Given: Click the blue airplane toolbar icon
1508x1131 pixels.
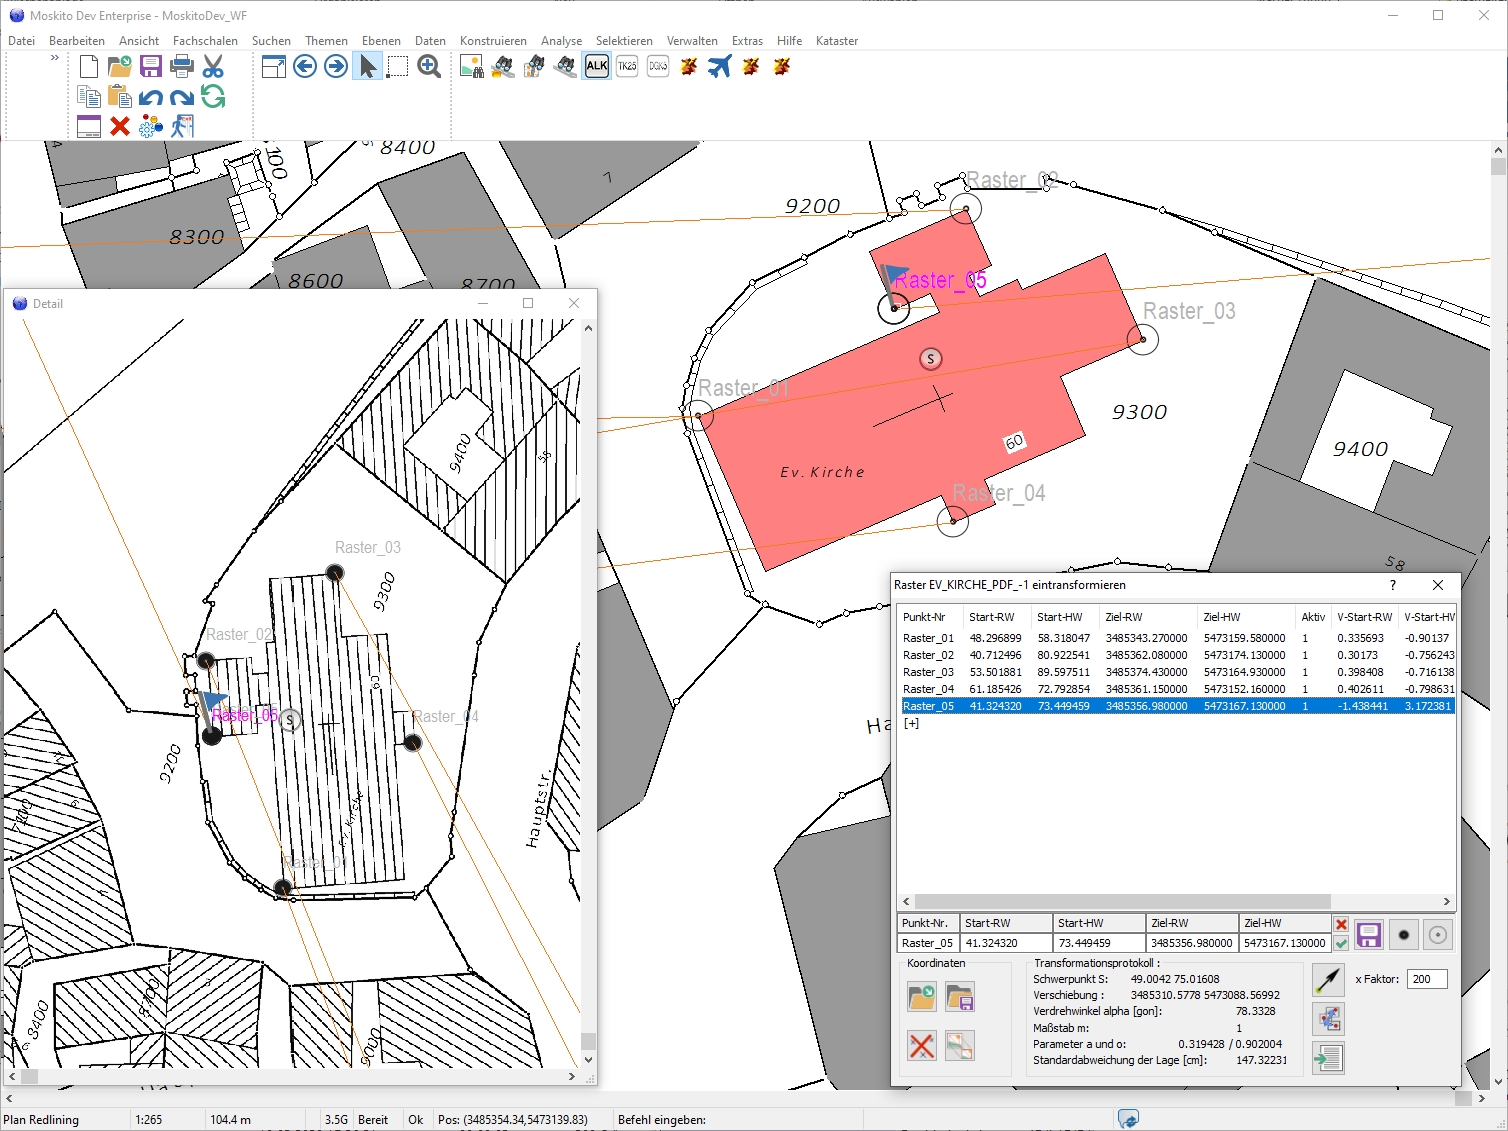Looking at the screenshot, I should (719, 67).
